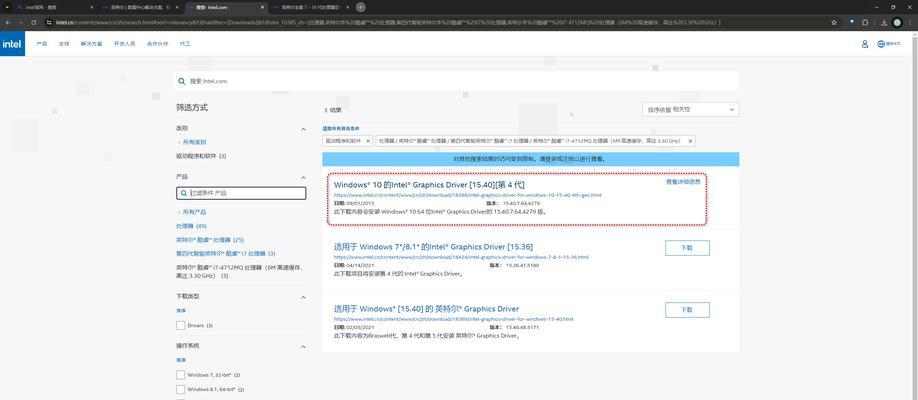Open the browser profile avatar
Screen dimensions: 918x400
click(897, 22)
